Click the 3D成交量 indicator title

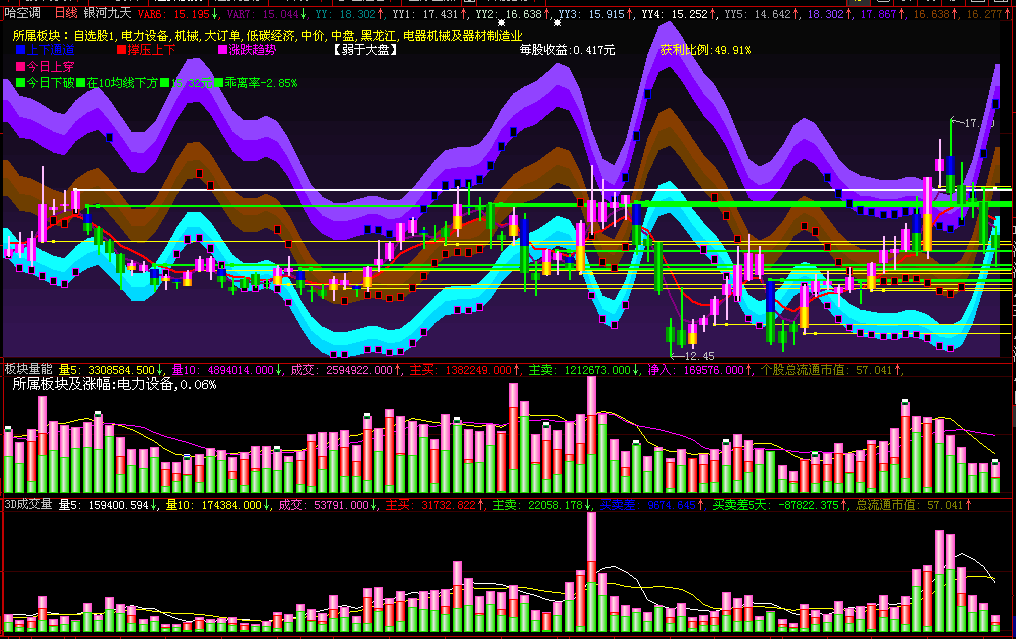[x=29, y=504]
